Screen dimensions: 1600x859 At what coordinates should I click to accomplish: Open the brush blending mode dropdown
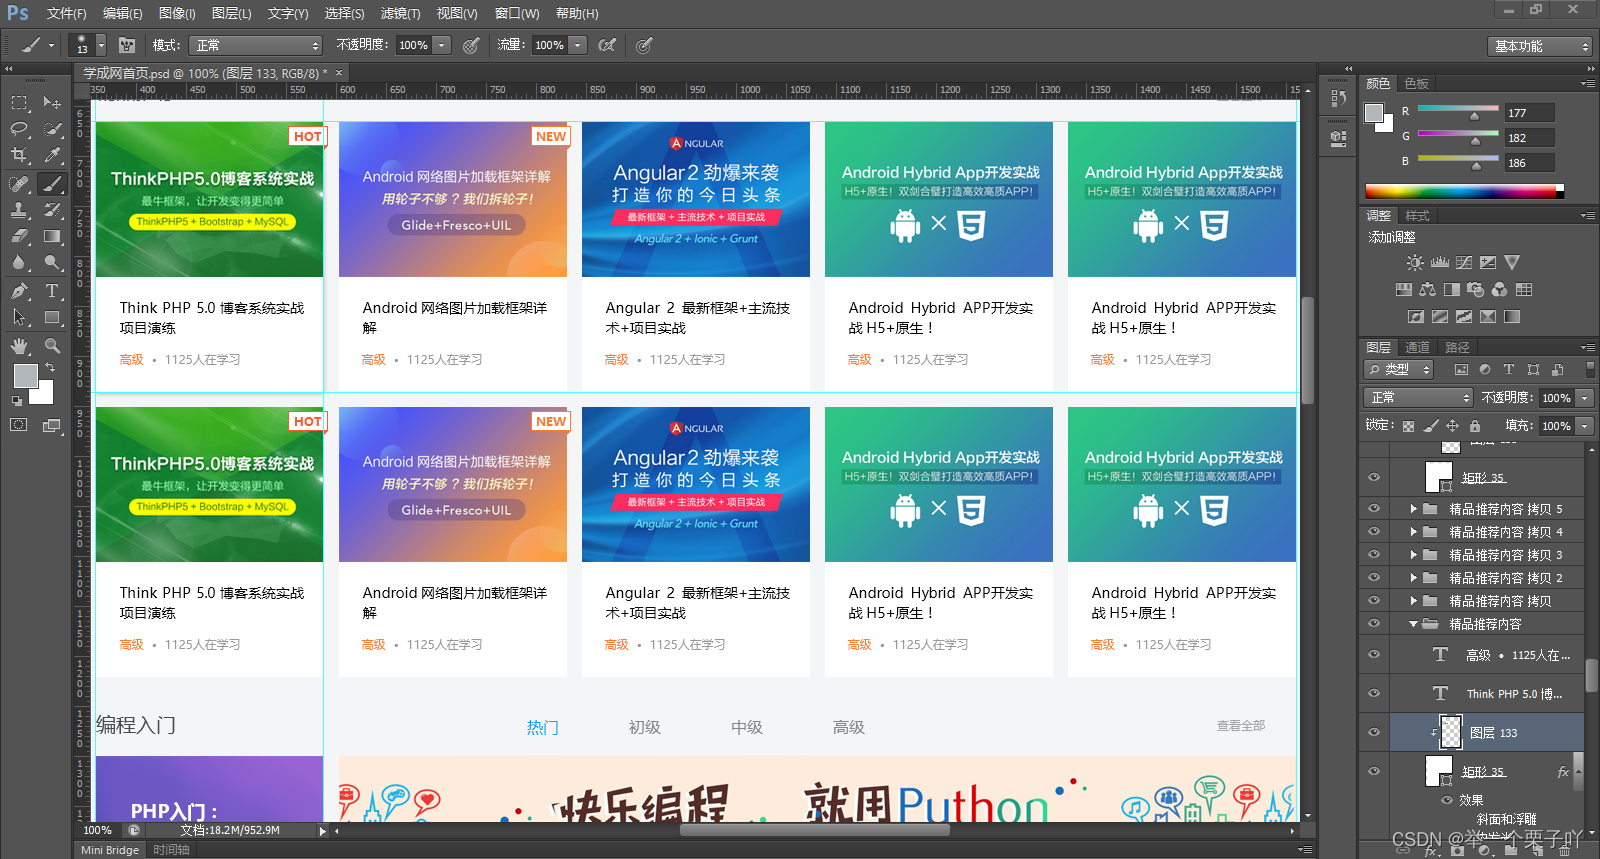[x=256, y=45]
